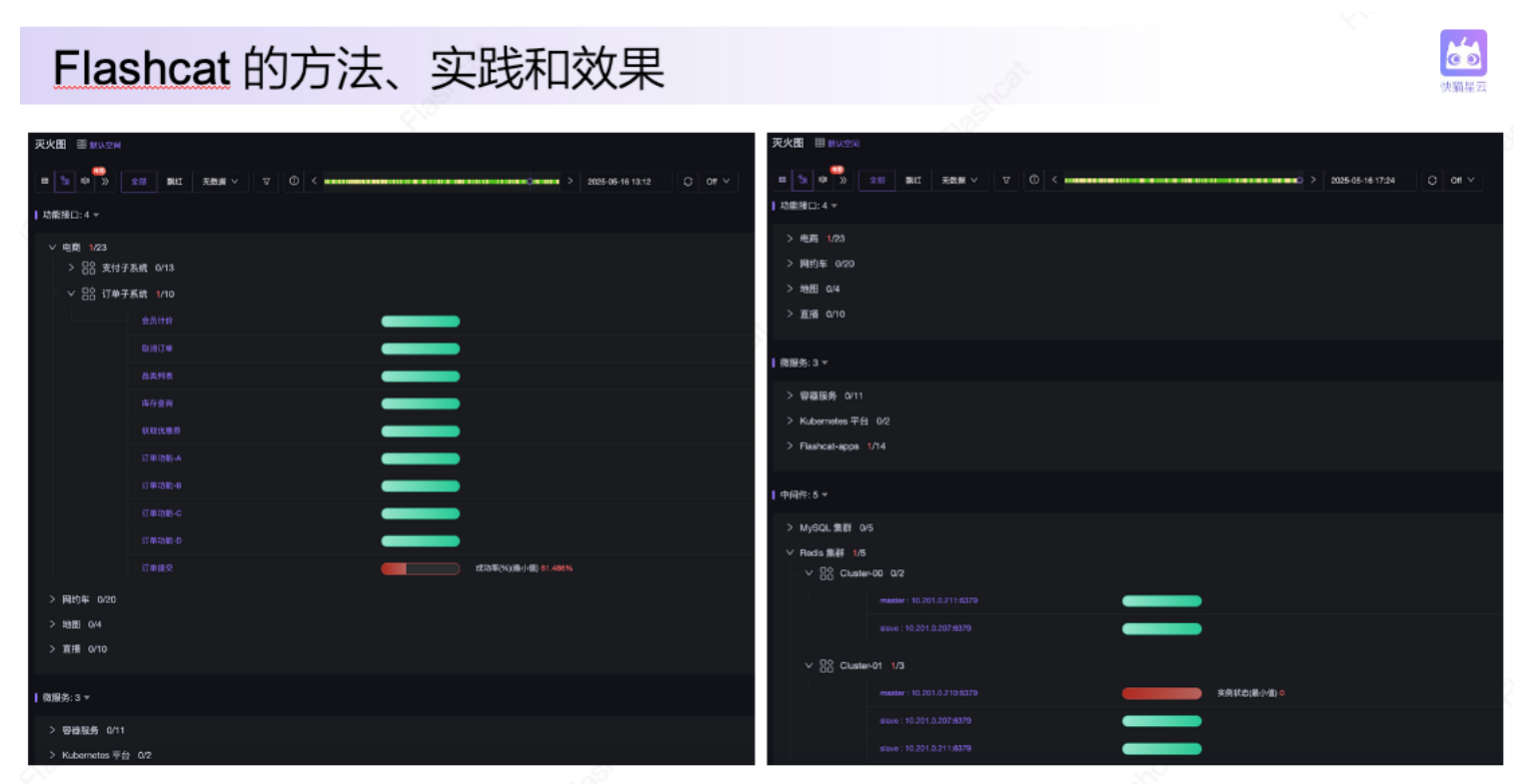Collapse the Redis 集群 1/5 node
The height and width of the screenshot is (784, 1526).
tap(790, 552)
